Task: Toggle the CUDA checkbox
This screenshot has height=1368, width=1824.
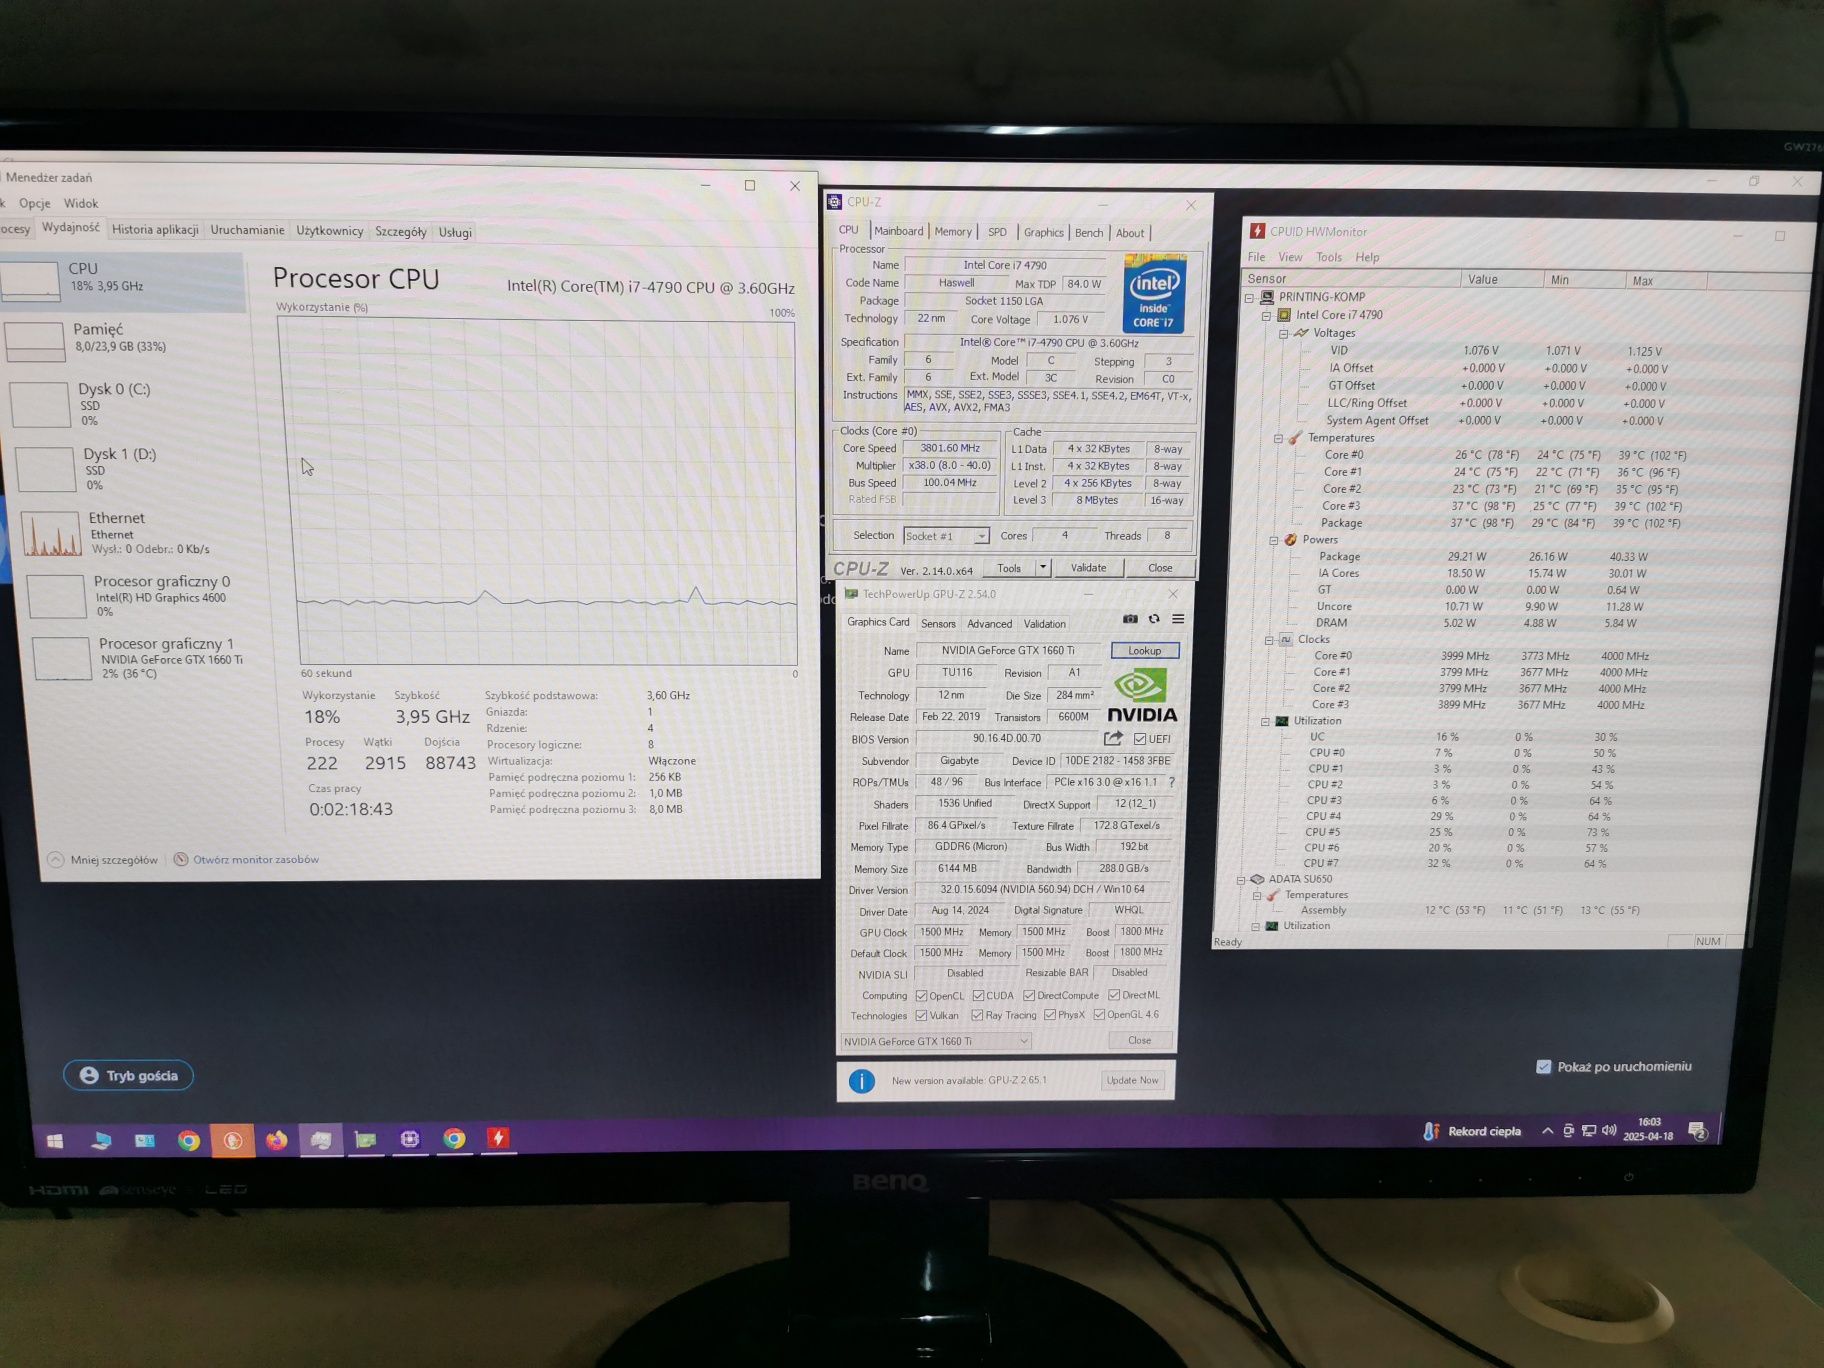Action: coord(978,996)
